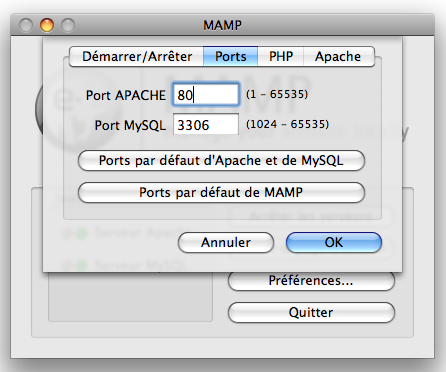
Task: Click the MAMP window title
Action: click(222, 25)
